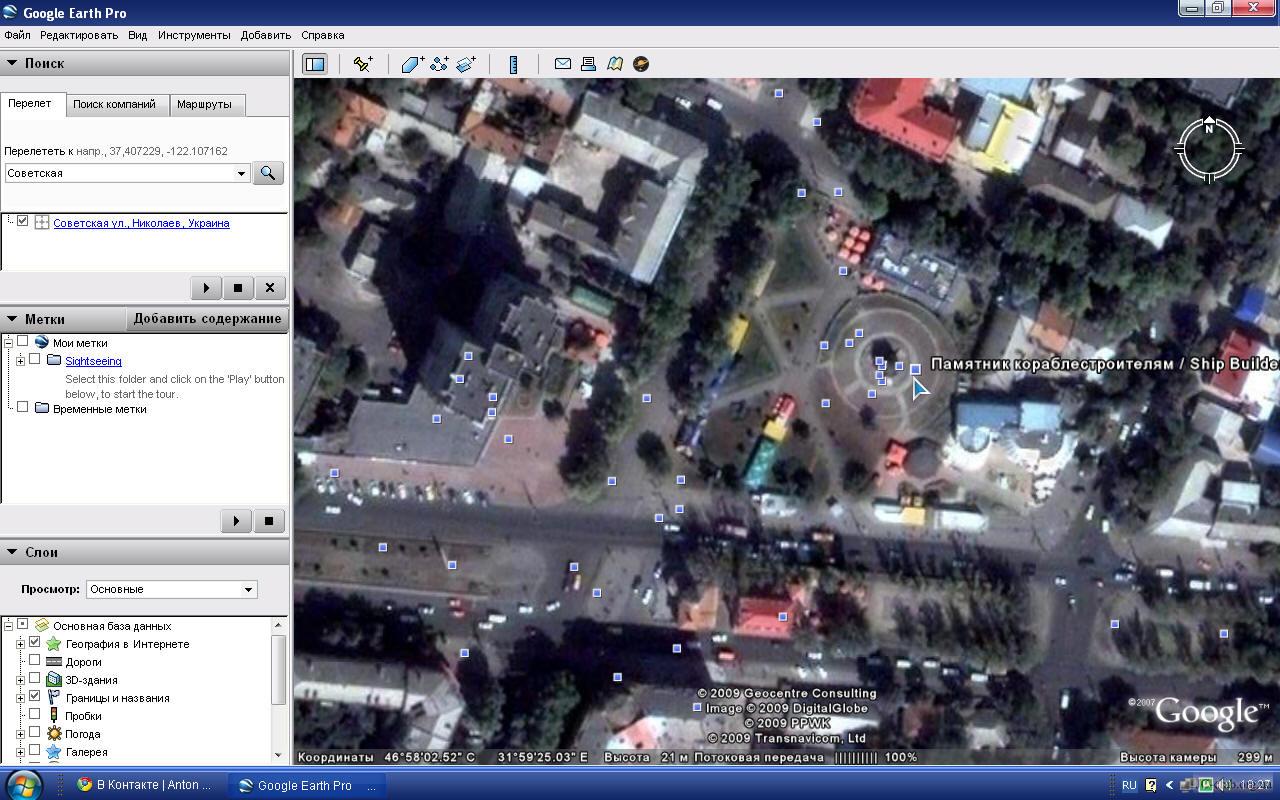Click the Print icon in toolbar

(589, 64)
